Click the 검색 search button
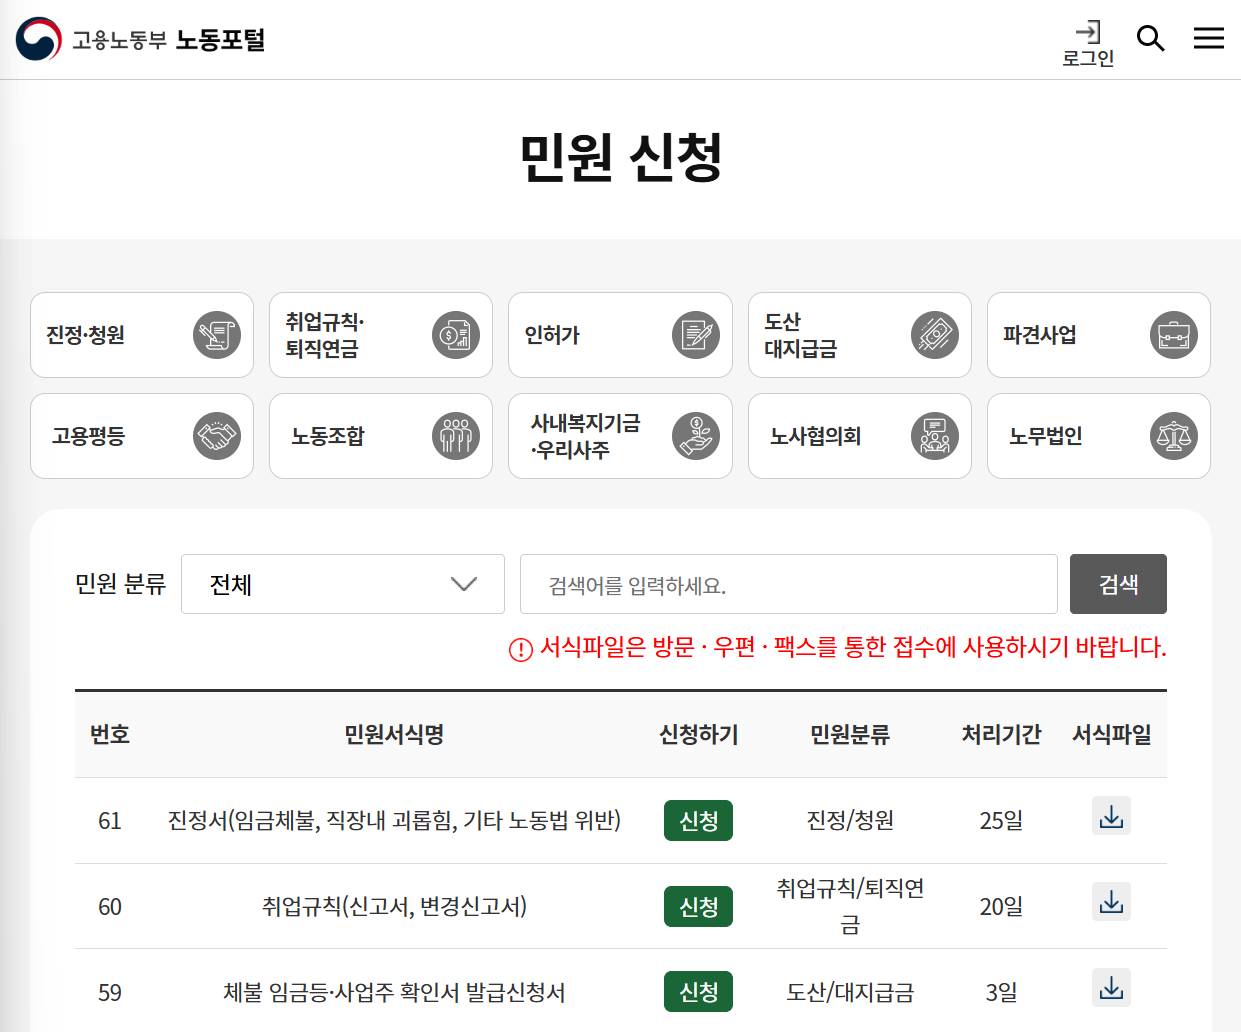The height and width of the screenshot is (1032, 1241). pos(1117,584)
